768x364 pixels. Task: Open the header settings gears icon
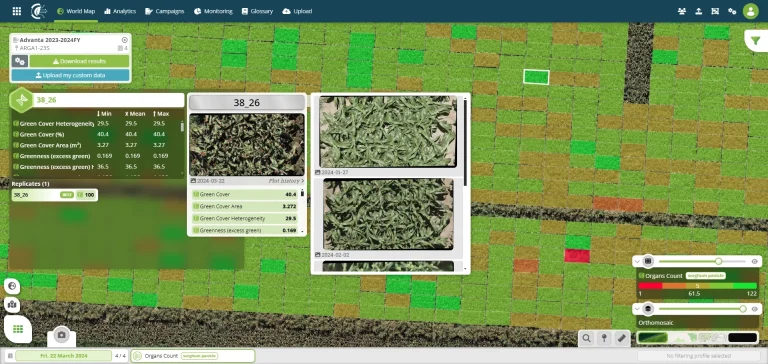pos(732,11)
